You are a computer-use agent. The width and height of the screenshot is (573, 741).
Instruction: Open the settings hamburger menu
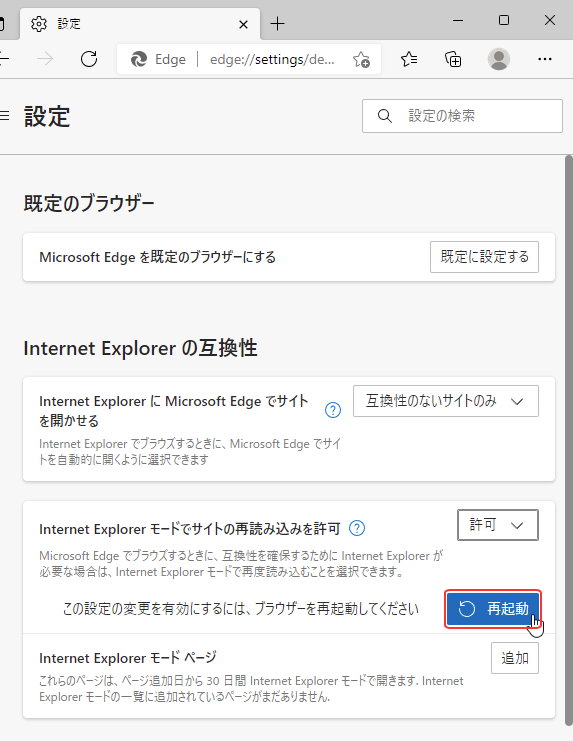[4, 116]
